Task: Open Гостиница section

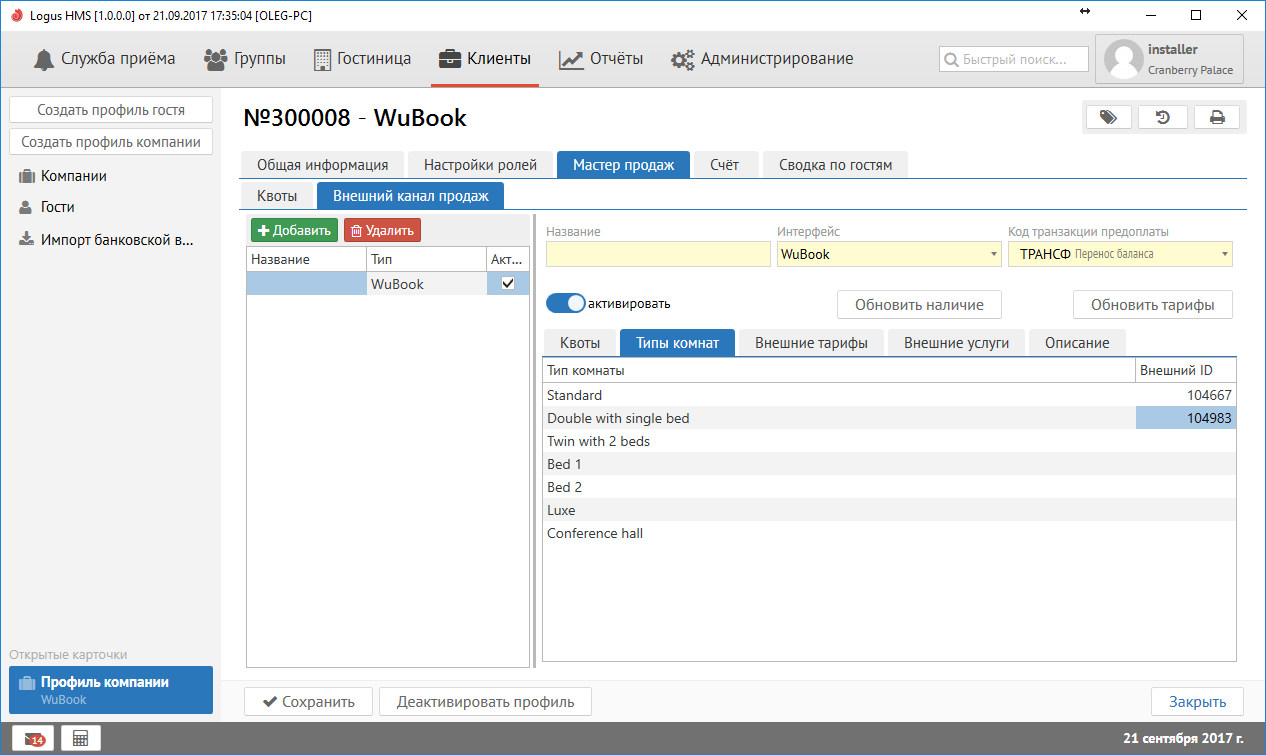Action: (362, 59)
